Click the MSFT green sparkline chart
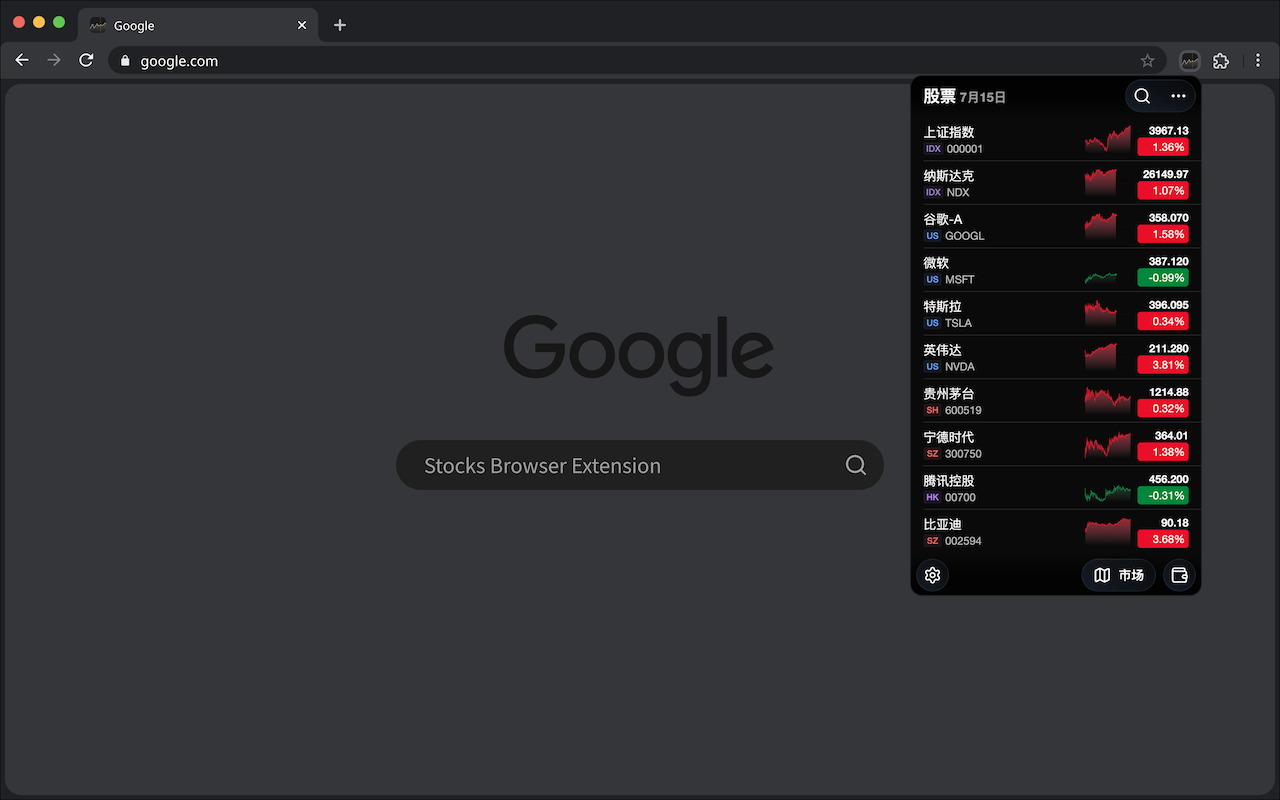 (x=1101, y=277)
